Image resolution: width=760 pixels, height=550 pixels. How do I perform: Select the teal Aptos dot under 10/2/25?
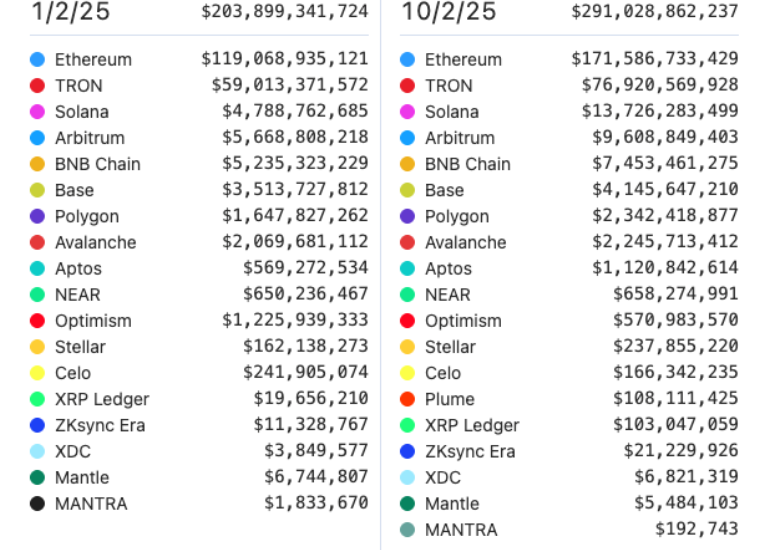(x=408, y=268)
